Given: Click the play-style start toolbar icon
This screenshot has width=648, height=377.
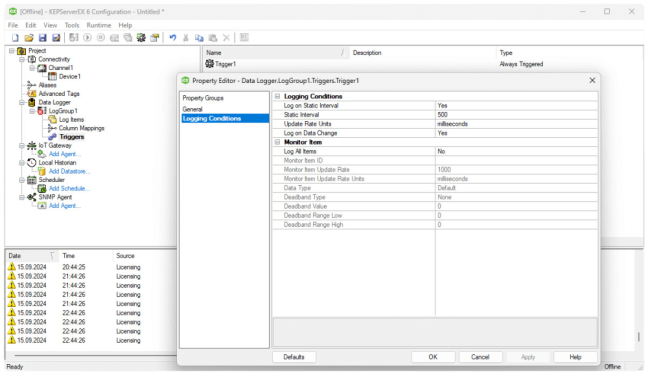Looking at the screenshot, I should pos(87,38).
